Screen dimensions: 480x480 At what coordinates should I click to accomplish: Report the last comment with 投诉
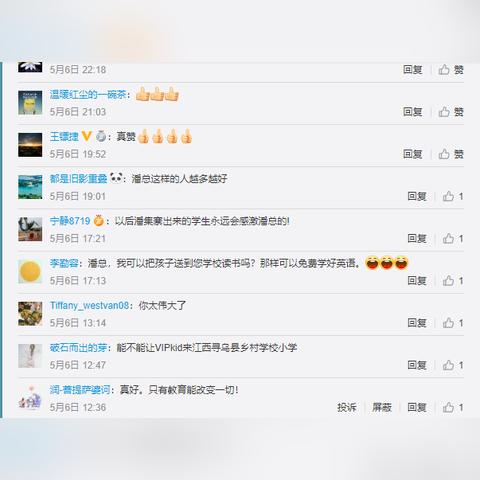pos(347,407)
